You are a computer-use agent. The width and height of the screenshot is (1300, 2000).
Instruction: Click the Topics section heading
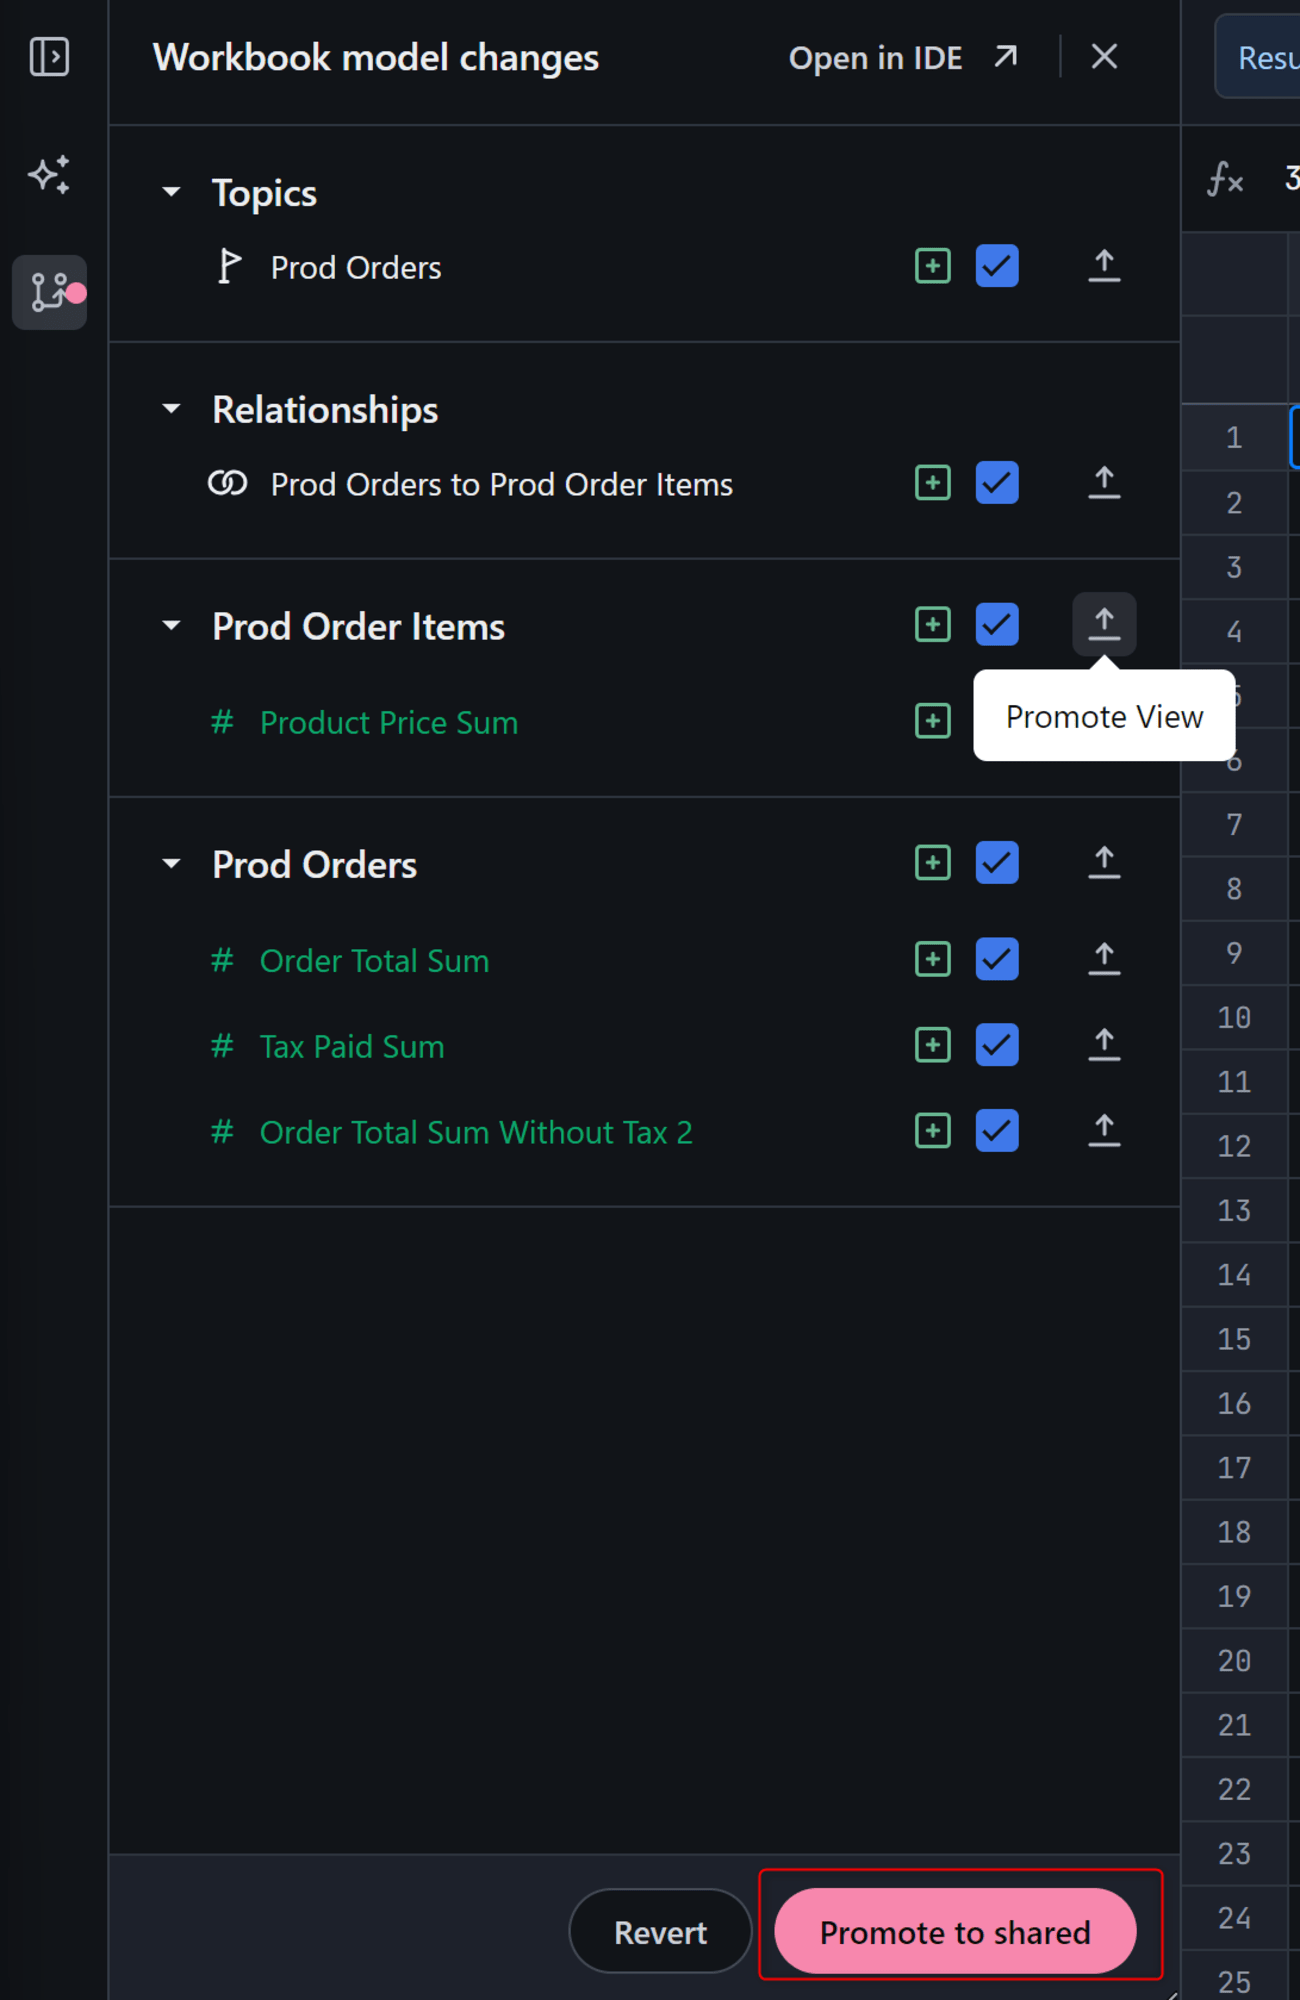coord(264,193)
